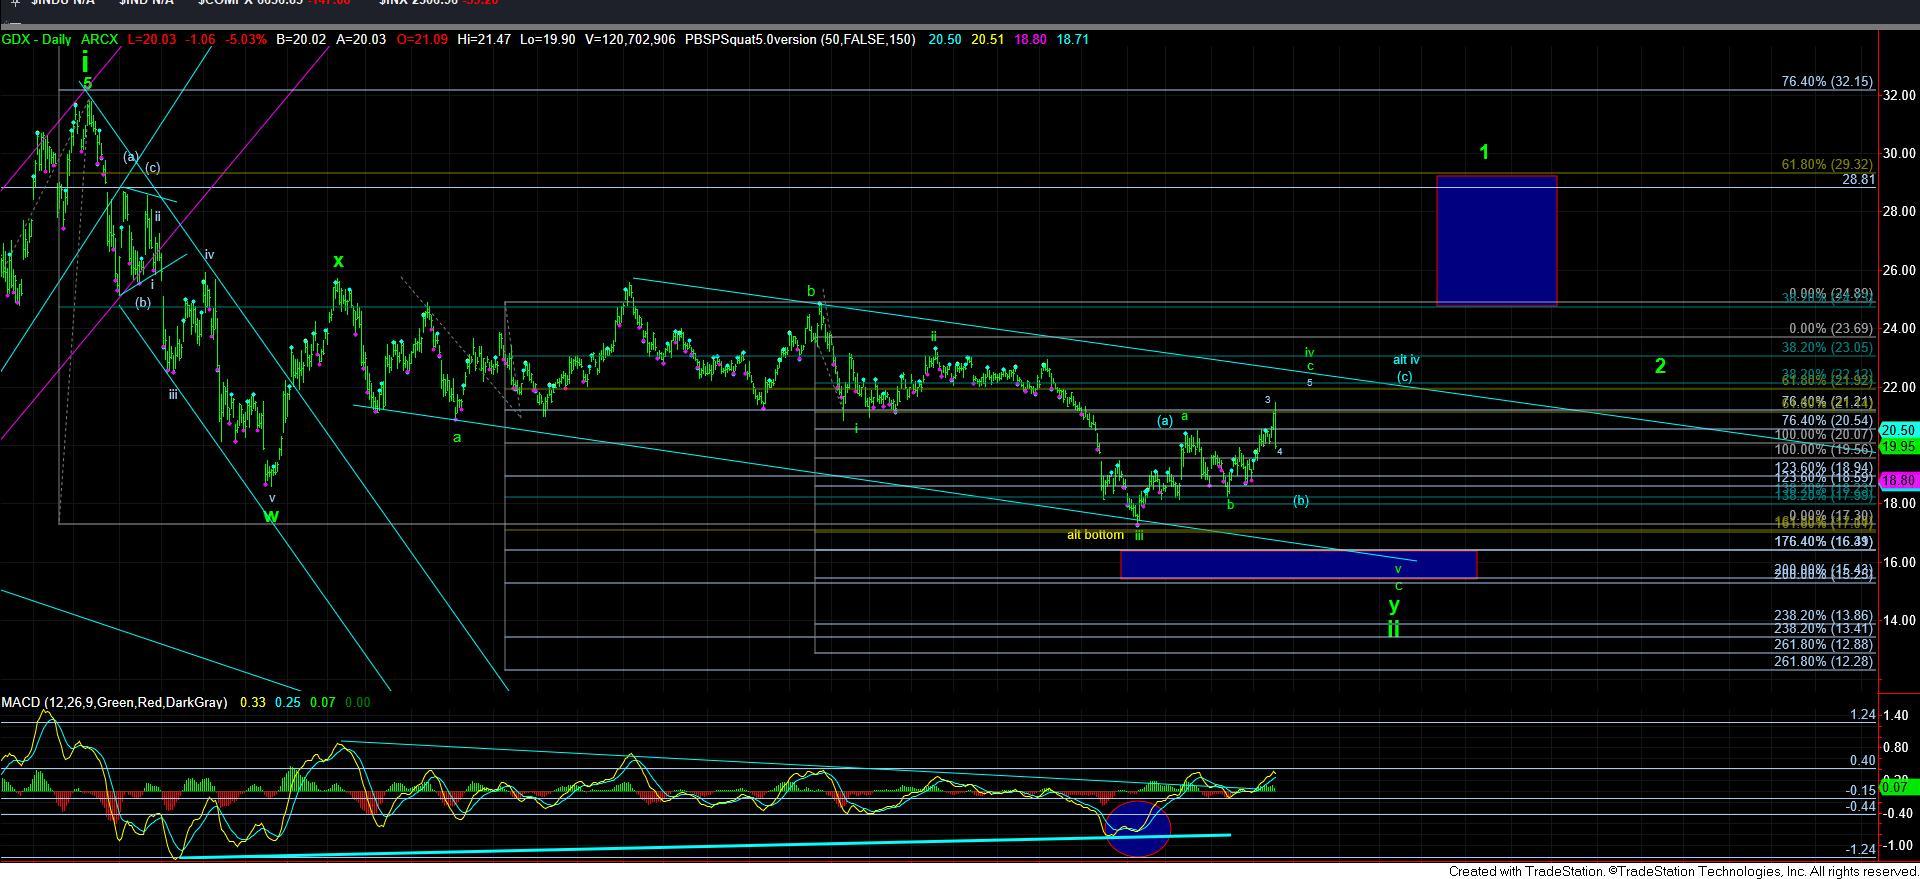The height and width of the screenshot is (879, 1920).
Task: Click the 28.00 price axis label
Action: (x=1899, y=212)
